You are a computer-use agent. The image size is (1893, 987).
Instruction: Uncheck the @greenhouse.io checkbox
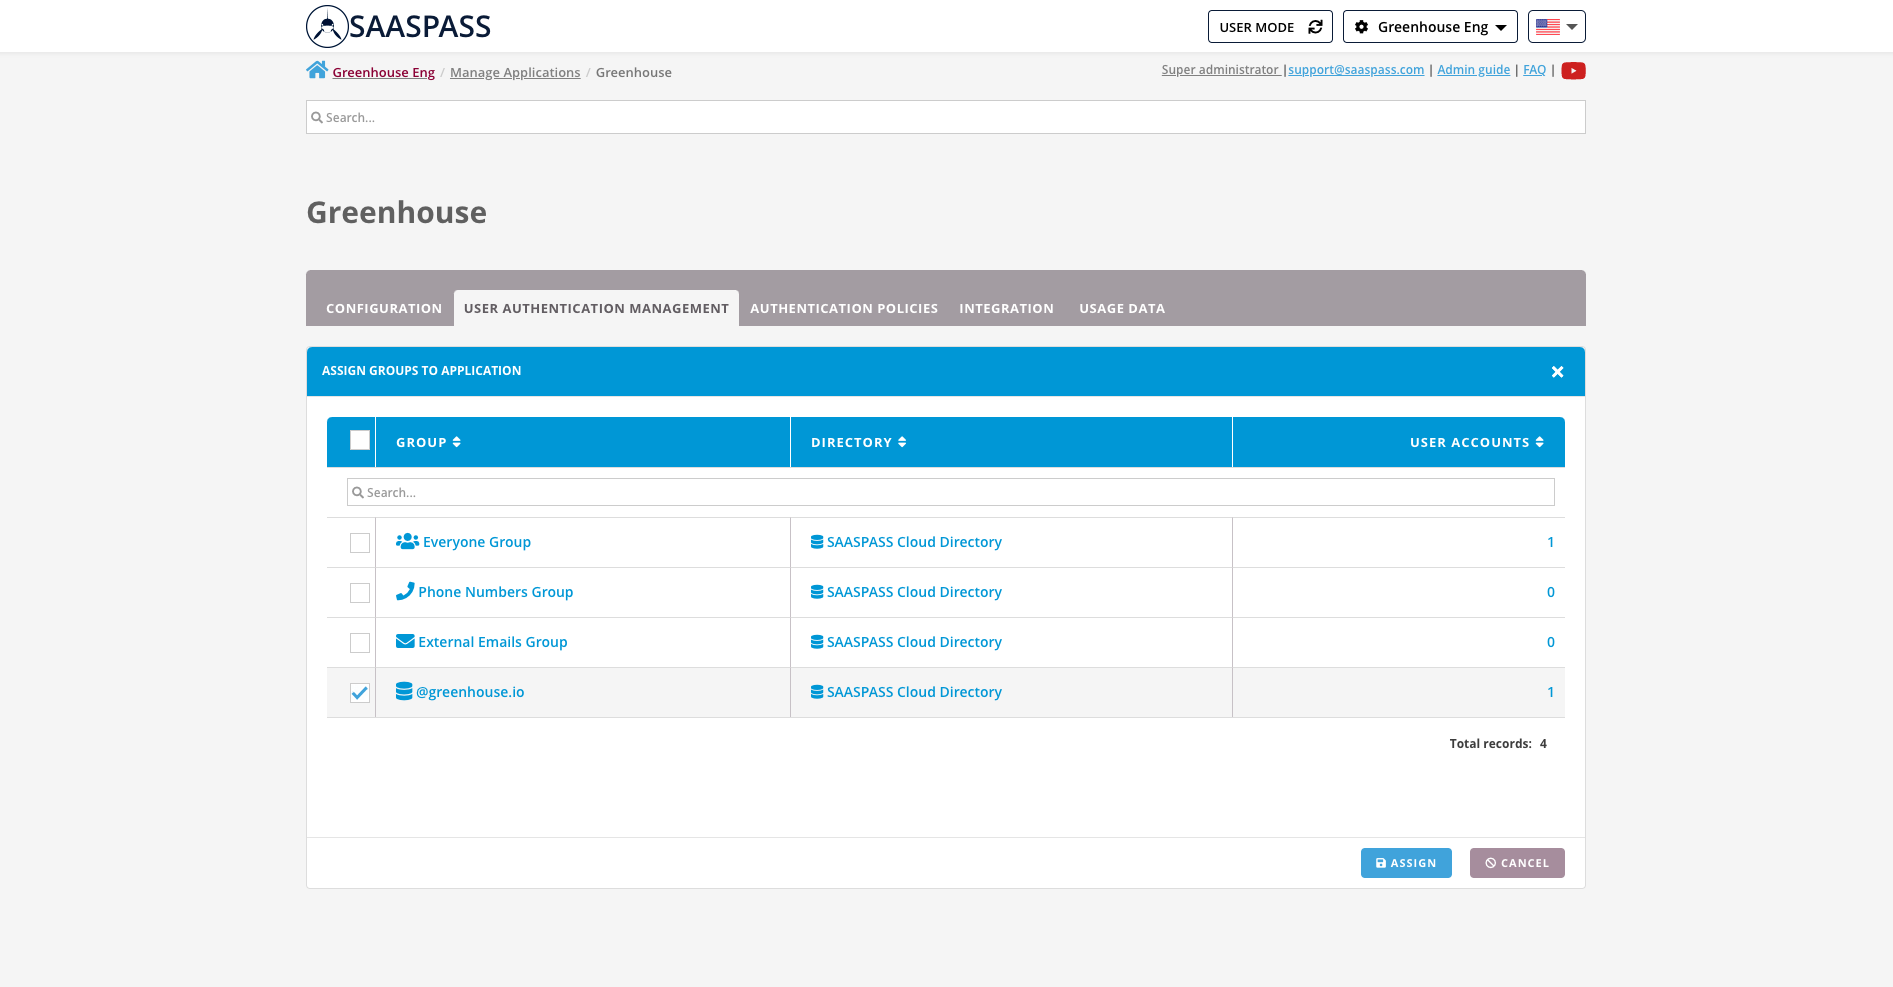click(x=360, y=693)
